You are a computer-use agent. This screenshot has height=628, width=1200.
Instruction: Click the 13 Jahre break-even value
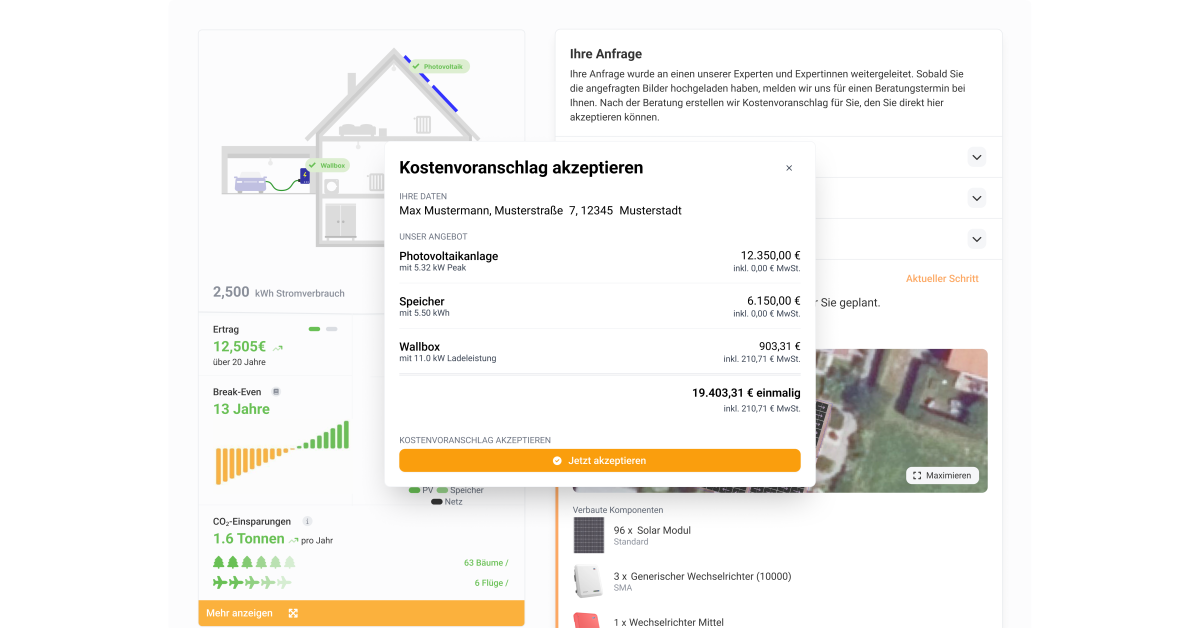tap(241, 409)
